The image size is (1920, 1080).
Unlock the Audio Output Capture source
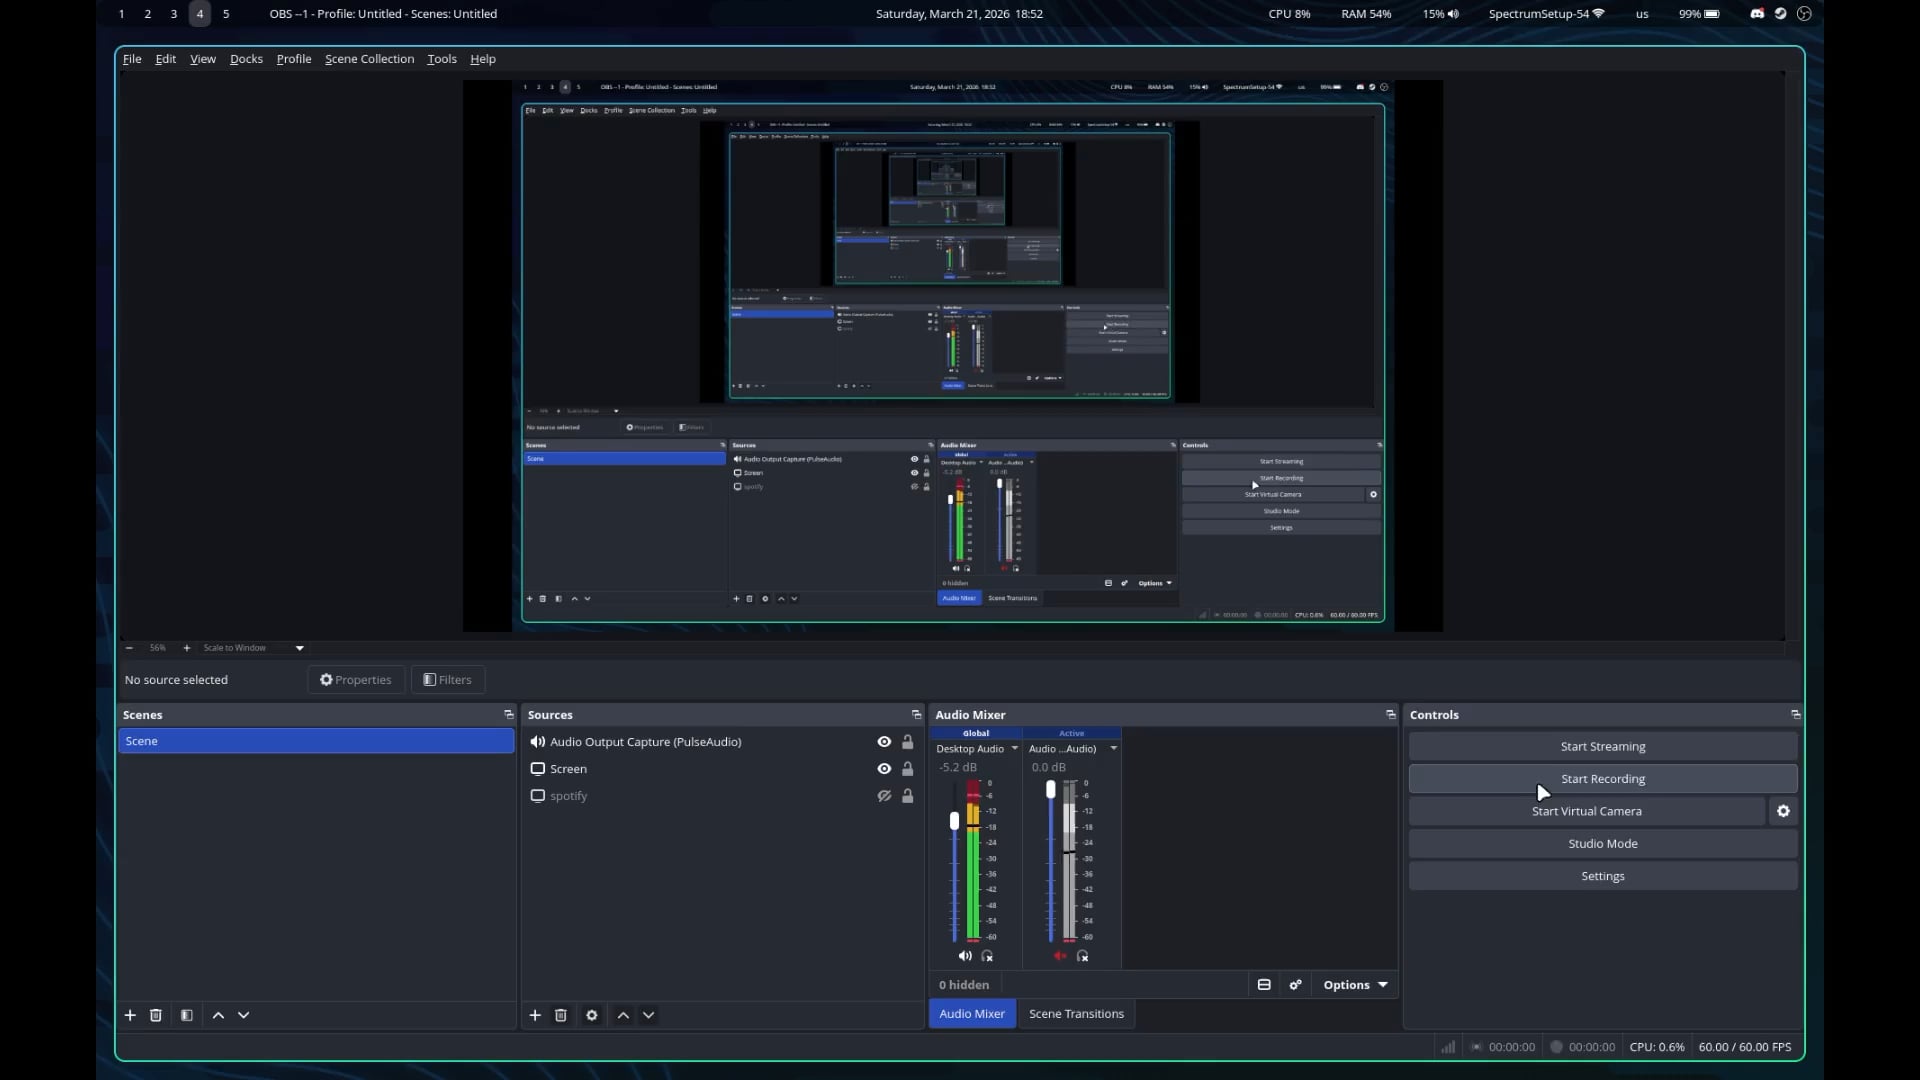coord(908,742)
